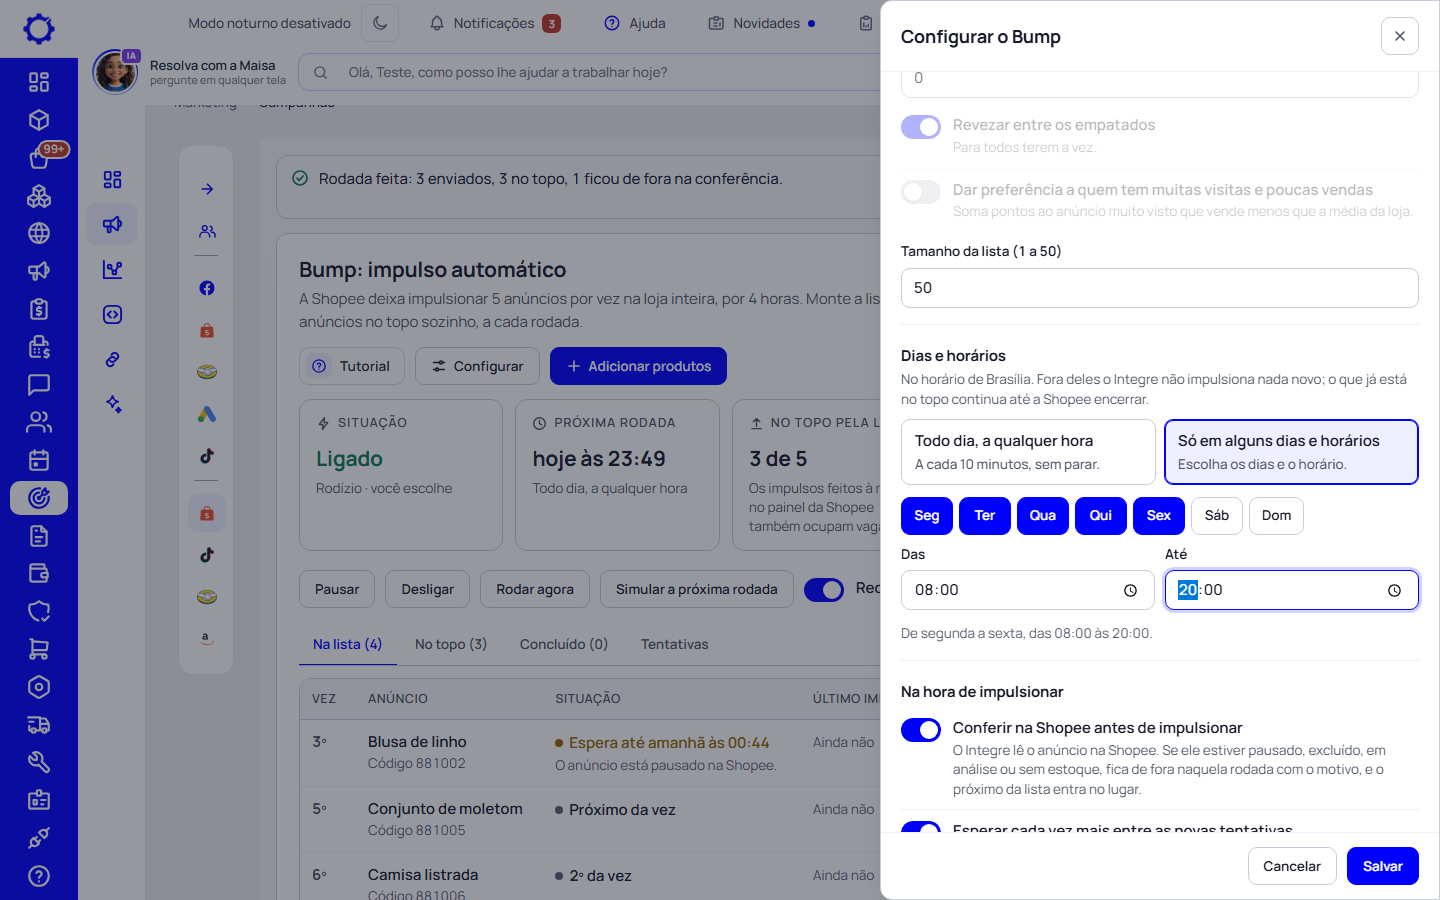Open Ajuda in the top bar
Image resolution: width=1440 pixels, height=900 pixels.
point(635,23)
